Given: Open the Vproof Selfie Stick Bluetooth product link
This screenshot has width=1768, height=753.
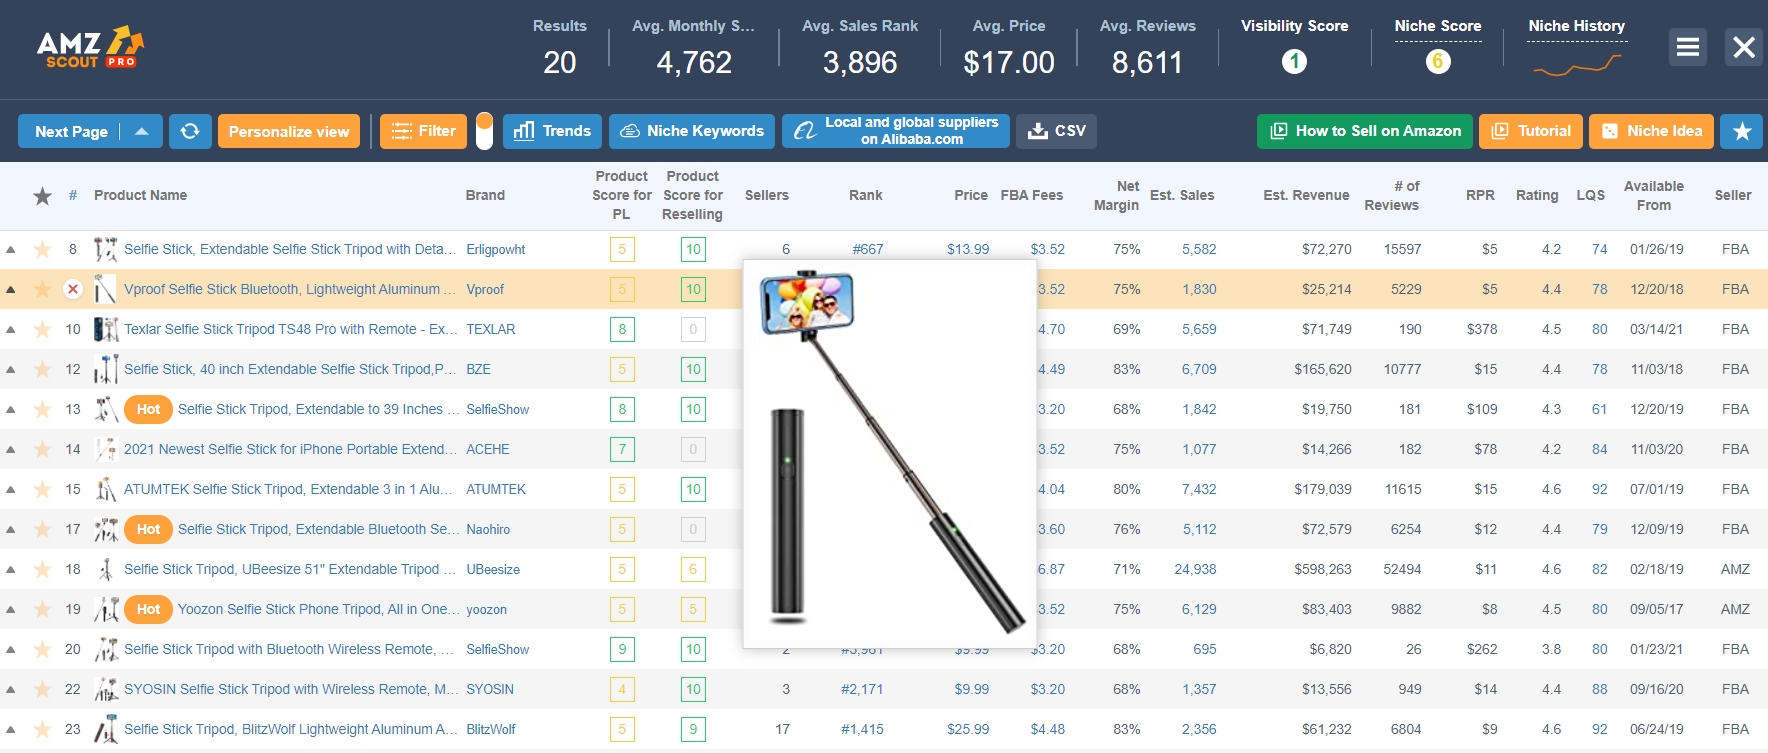Looking at the screenshot, I should tap(290, 289).
